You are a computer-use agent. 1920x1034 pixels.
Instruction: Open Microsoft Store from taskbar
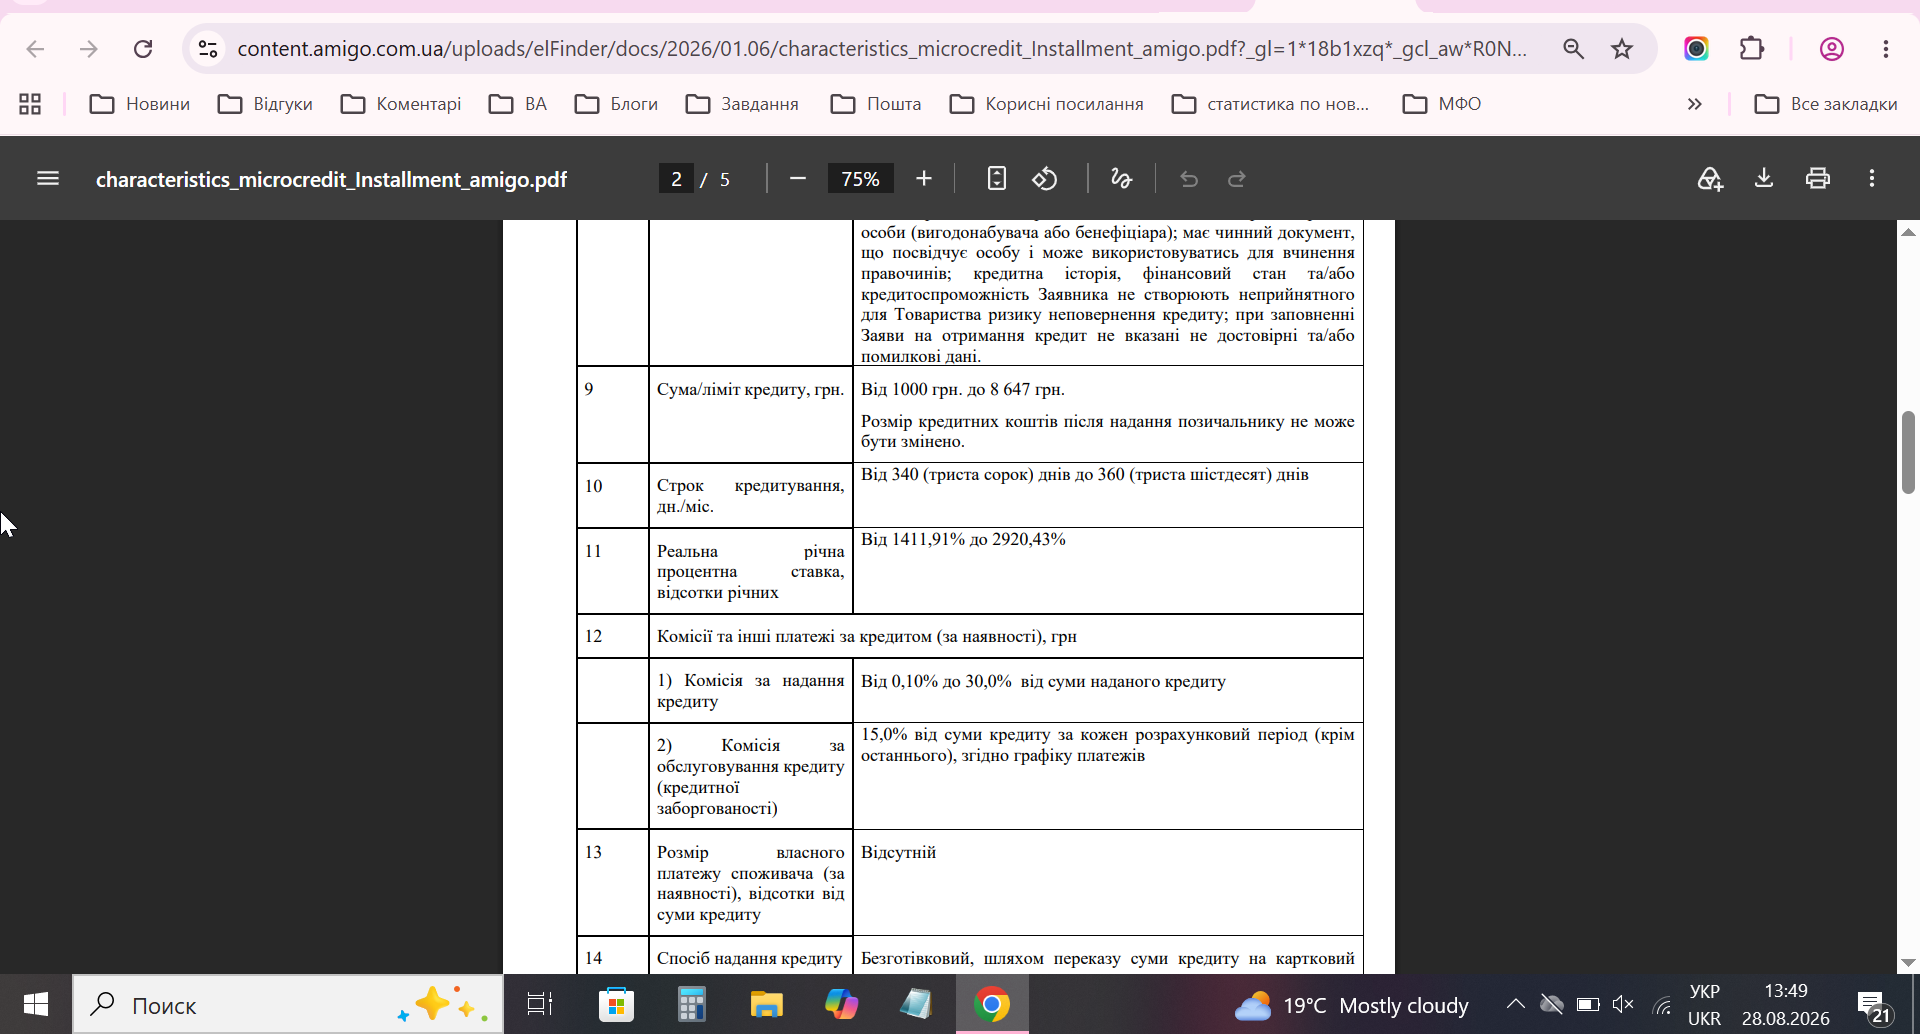pyautogui.click(x=616, y=1005)
